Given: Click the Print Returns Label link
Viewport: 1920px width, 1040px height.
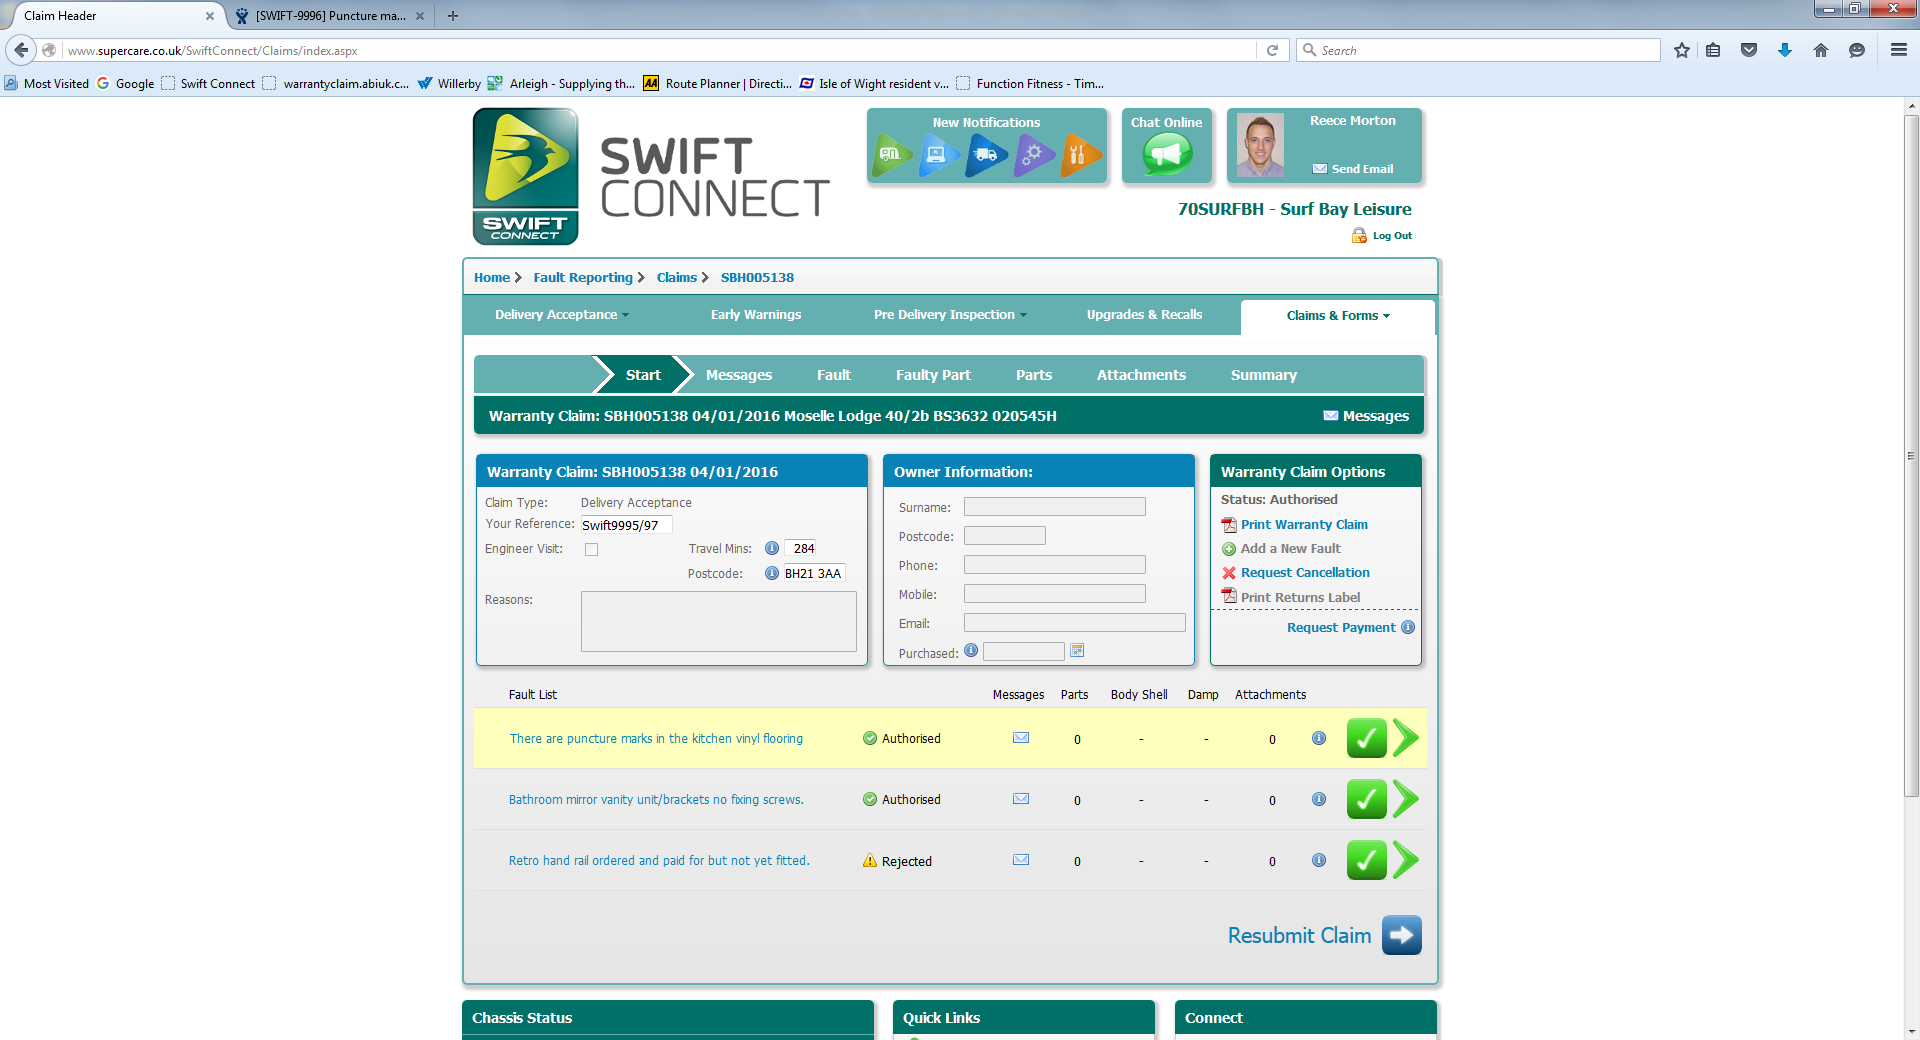Looking at the screenshot, I should (x=1300, y=597).
